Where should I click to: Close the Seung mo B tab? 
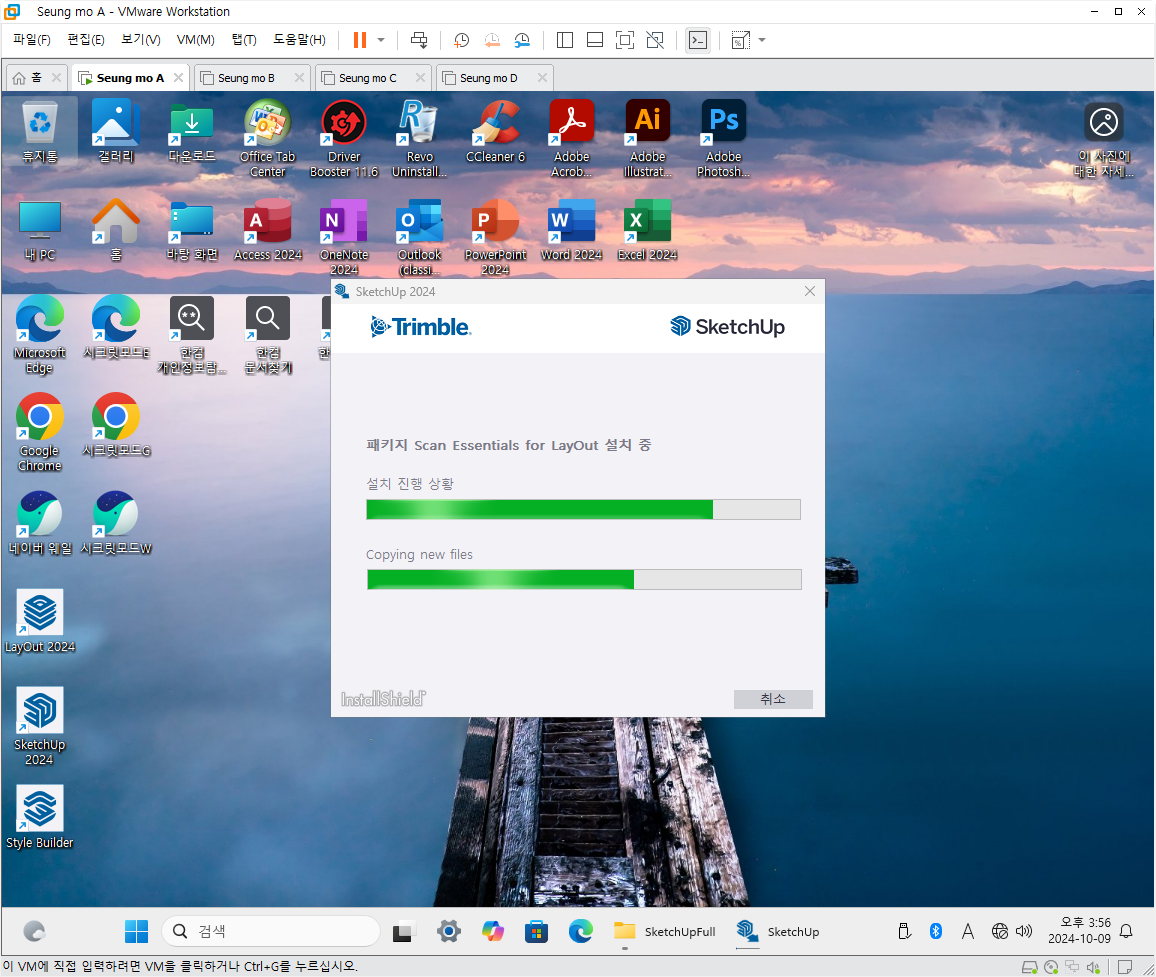[299, 77]
